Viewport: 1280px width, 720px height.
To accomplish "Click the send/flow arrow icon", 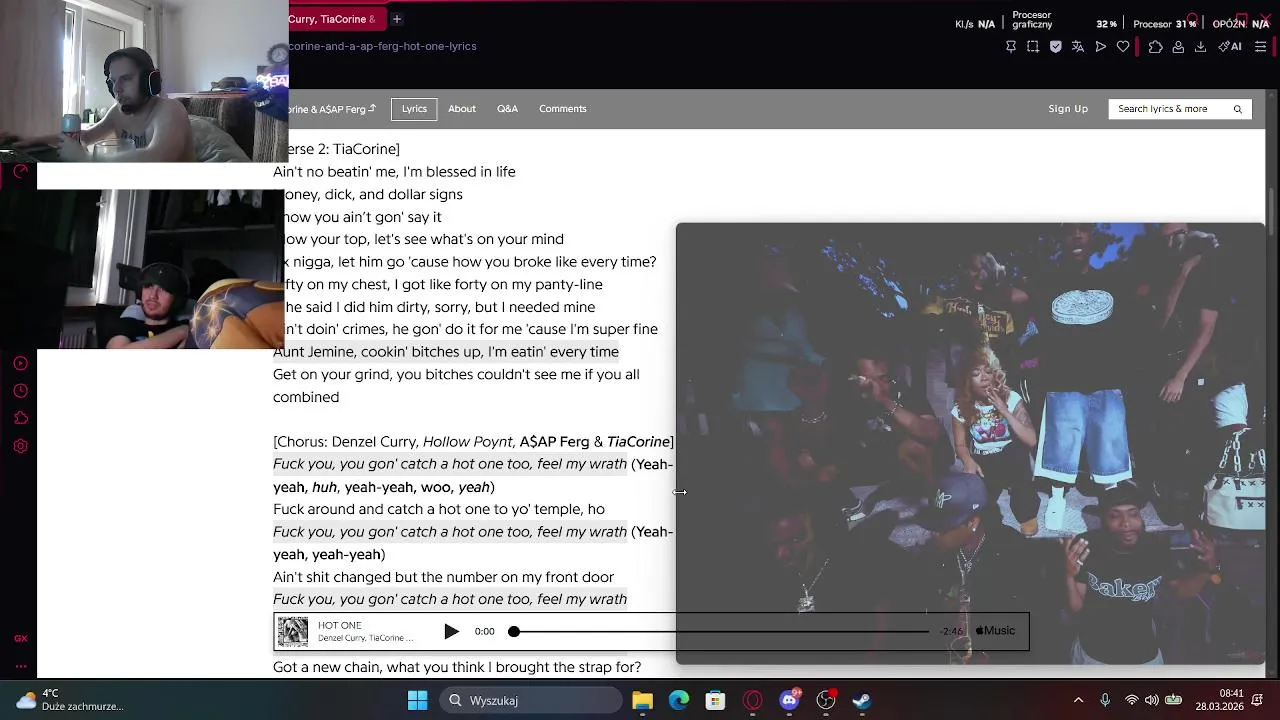I will 1100,46.
